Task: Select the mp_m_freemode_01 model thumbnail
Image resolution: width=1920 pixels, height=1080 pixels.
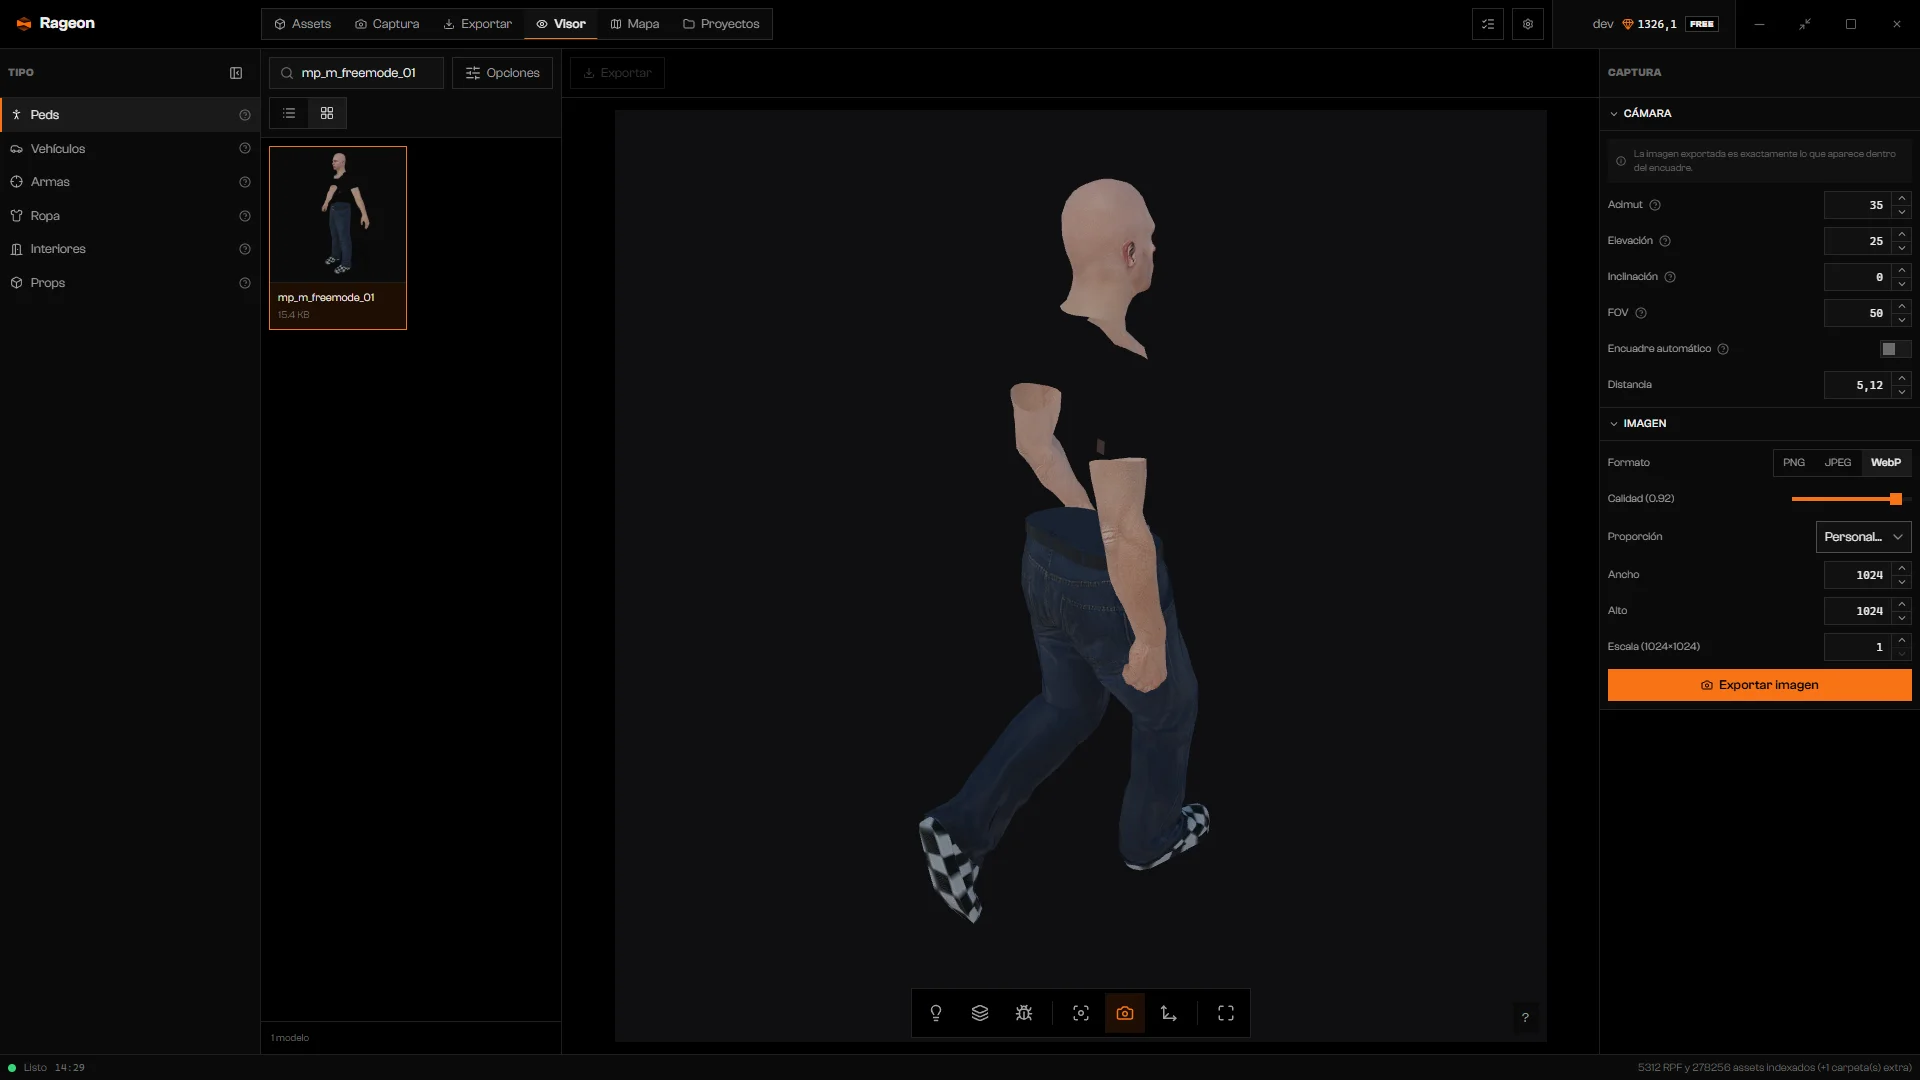Action: pos(338,238)
